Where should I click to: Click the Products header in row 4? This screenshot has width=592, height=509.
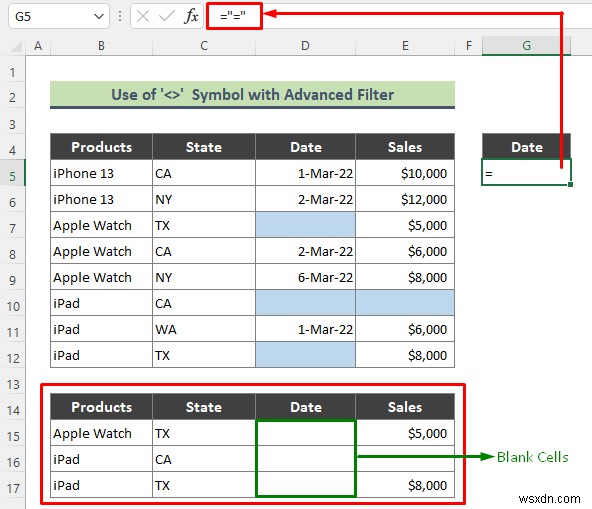(102, 147)
